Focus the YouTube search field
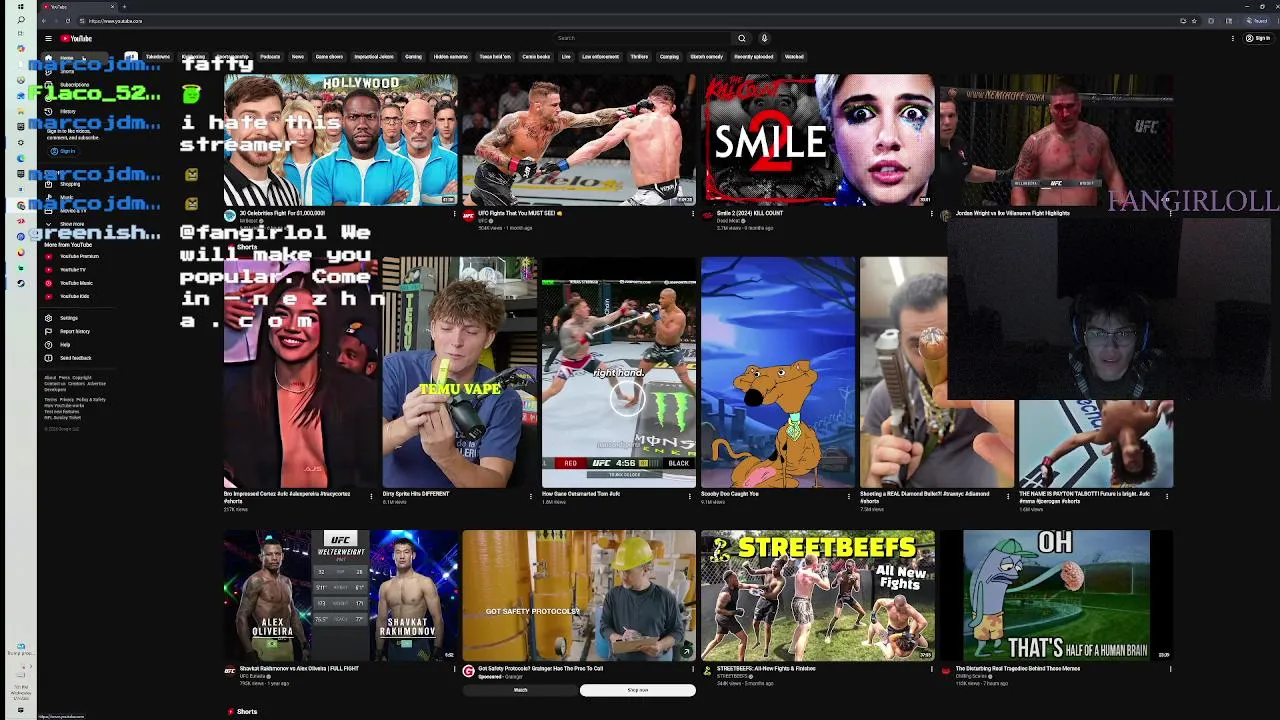Screen dimensions: 1280x720 click(x=640, y=38)
